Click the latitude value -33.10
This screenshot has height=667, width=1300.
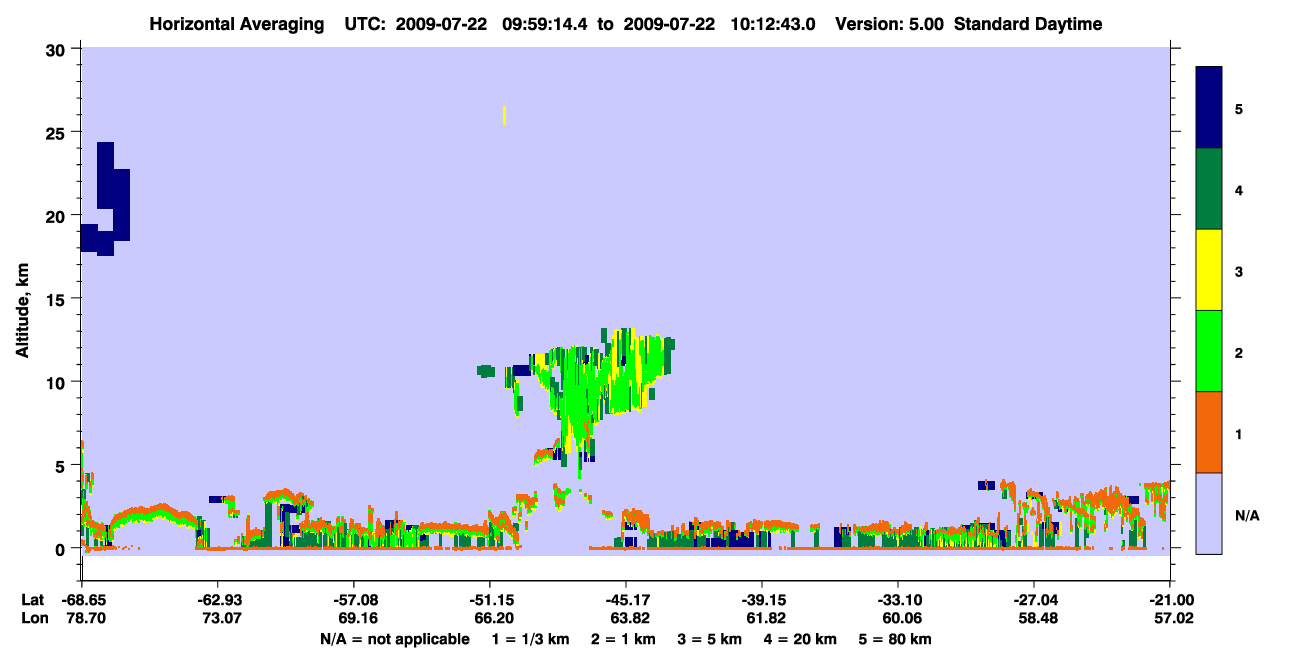pos(898,600)
